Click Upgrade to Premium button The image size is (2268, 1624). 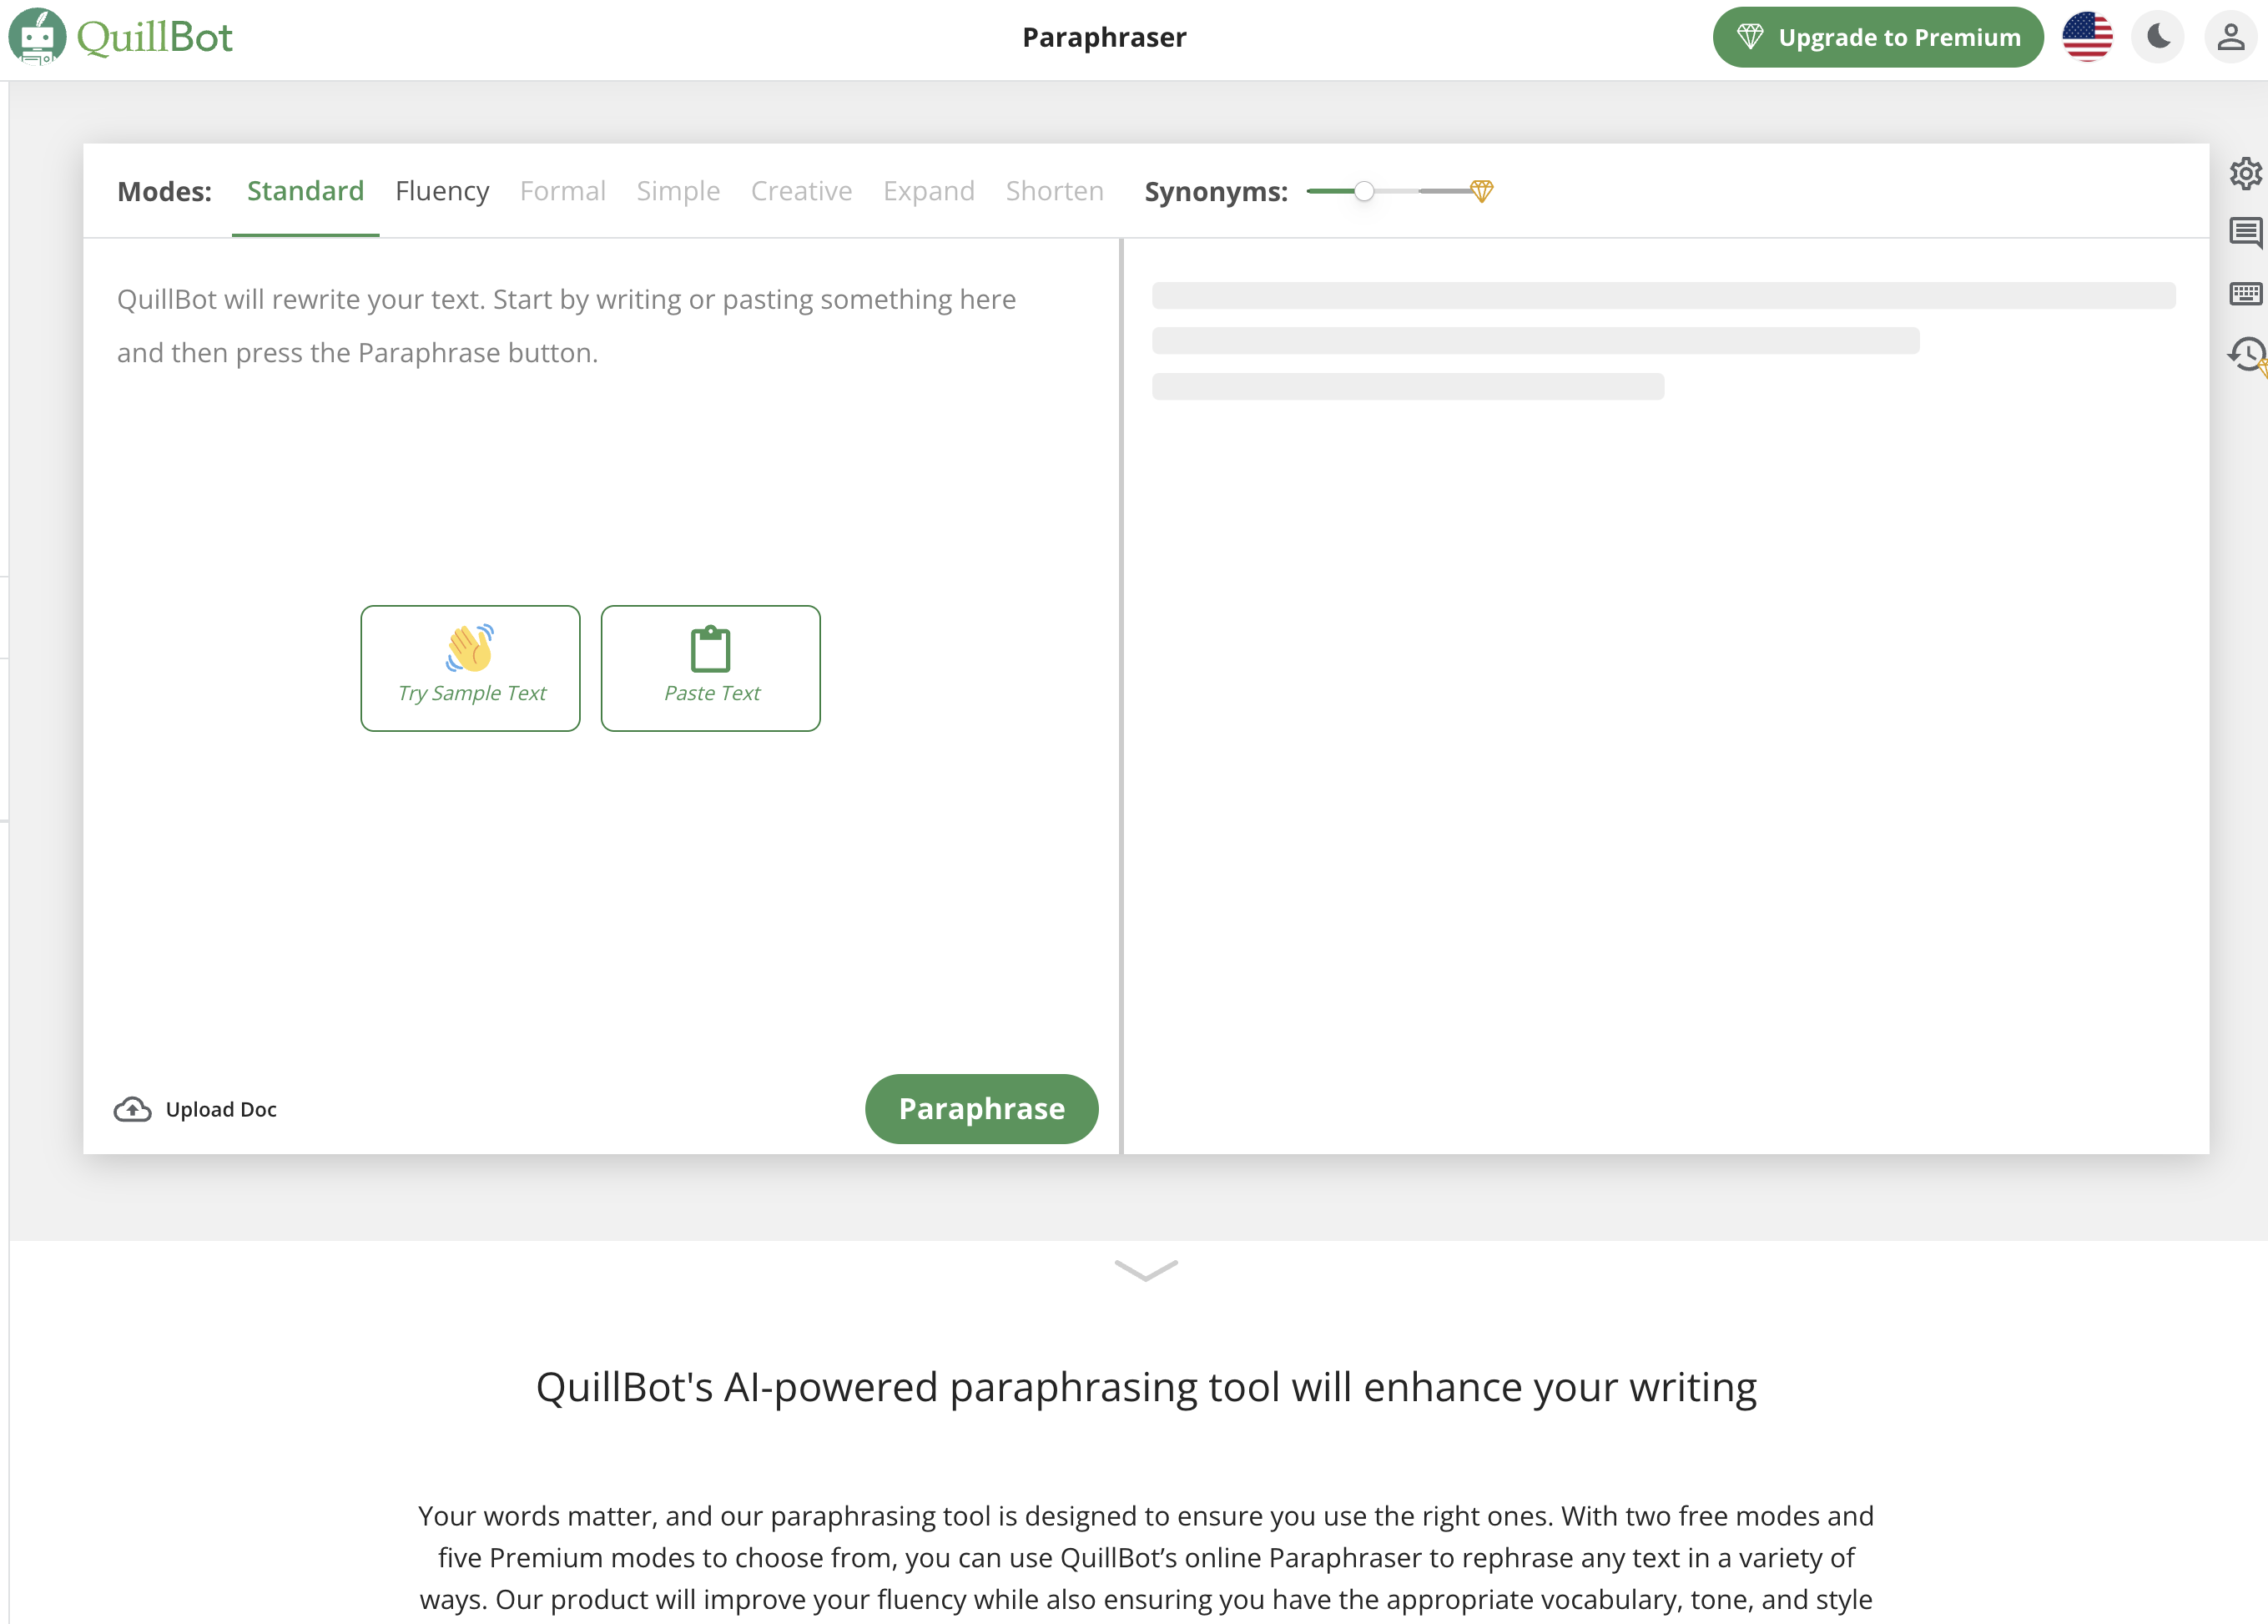pos(1877,37)
